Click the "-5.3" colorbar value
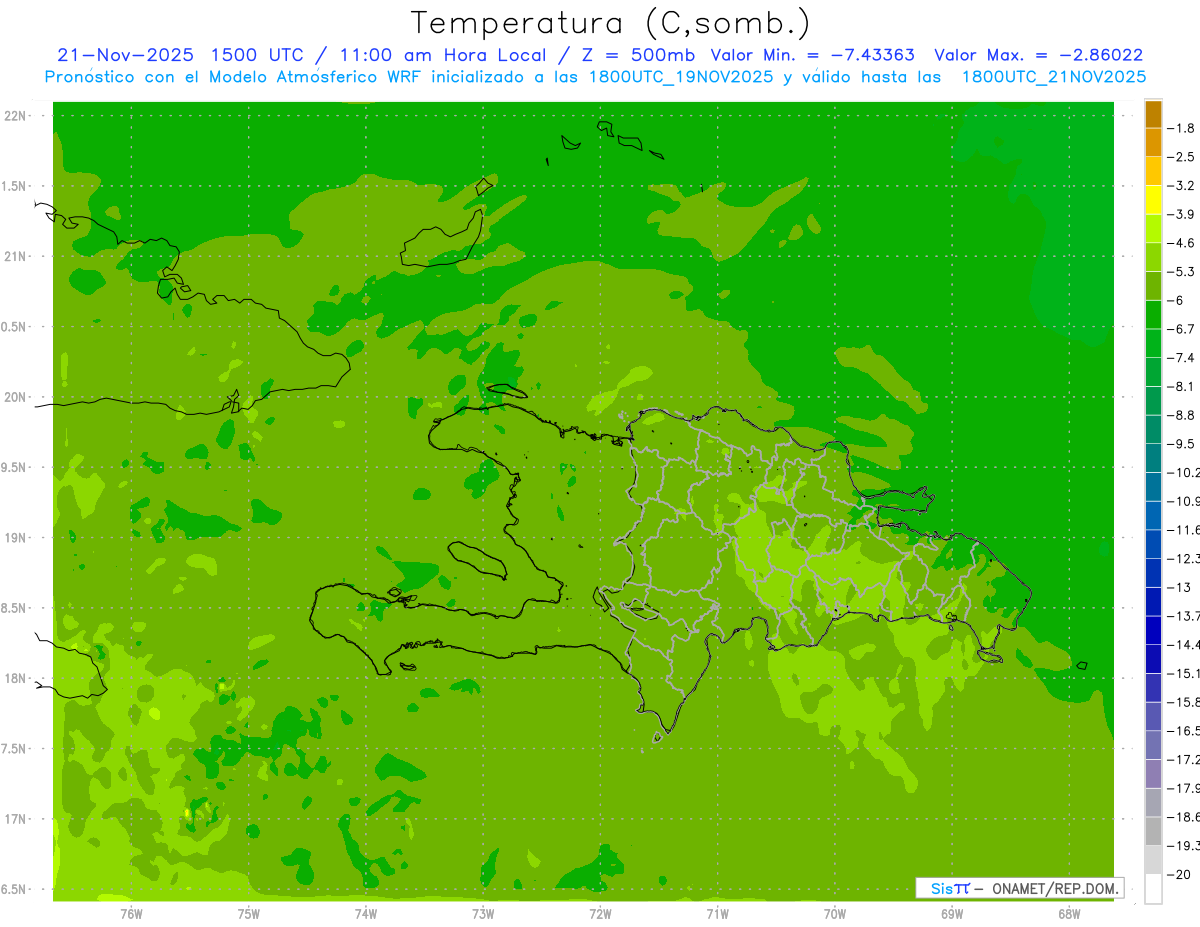Viewport: 1200px width, 927px height. click(1181, 272)
